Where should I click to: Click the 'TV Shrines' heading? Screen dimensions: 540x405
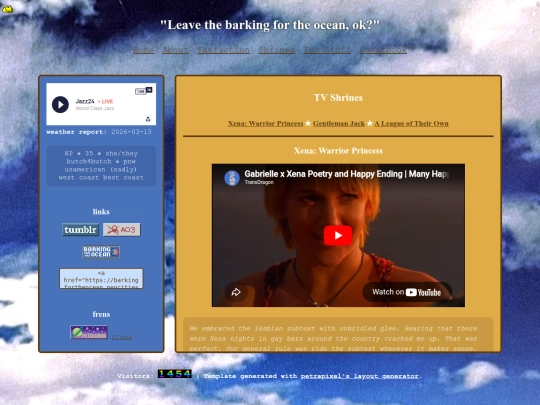tap(338, 97)
